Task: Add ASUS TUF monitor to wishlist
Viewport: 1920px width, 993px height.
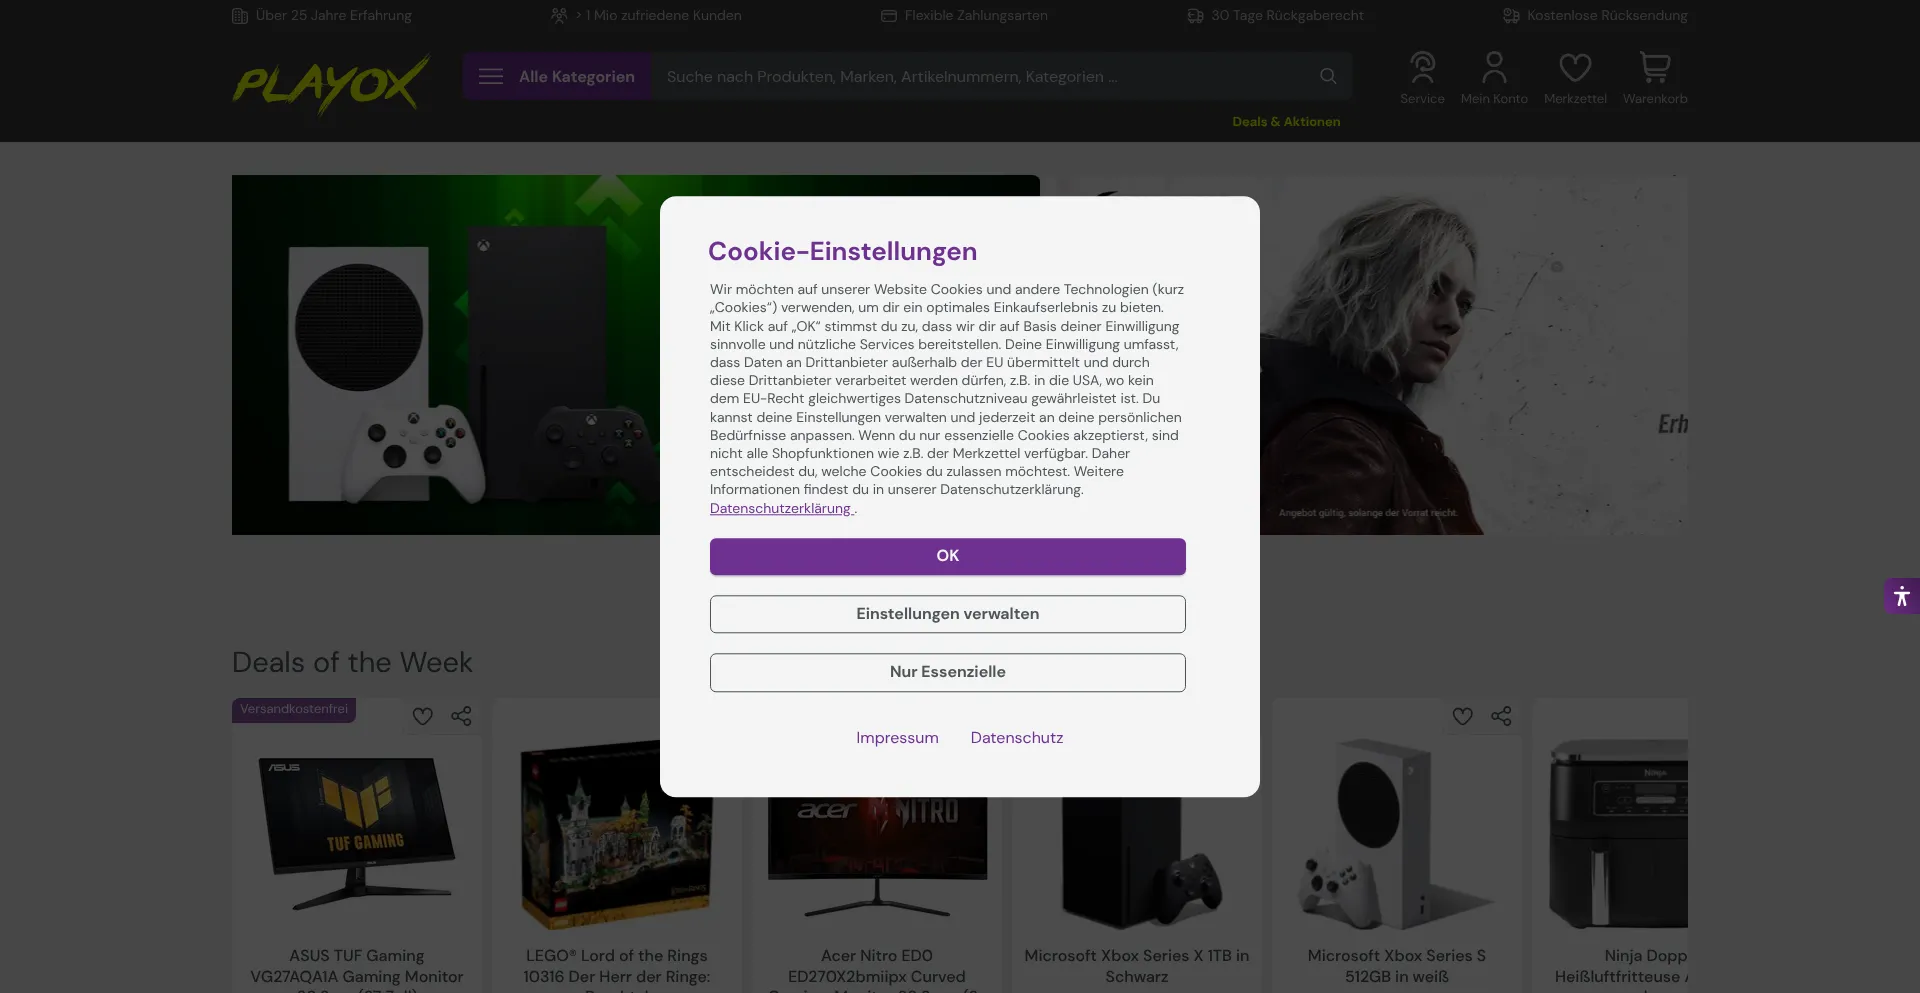Action: point(423,716)
